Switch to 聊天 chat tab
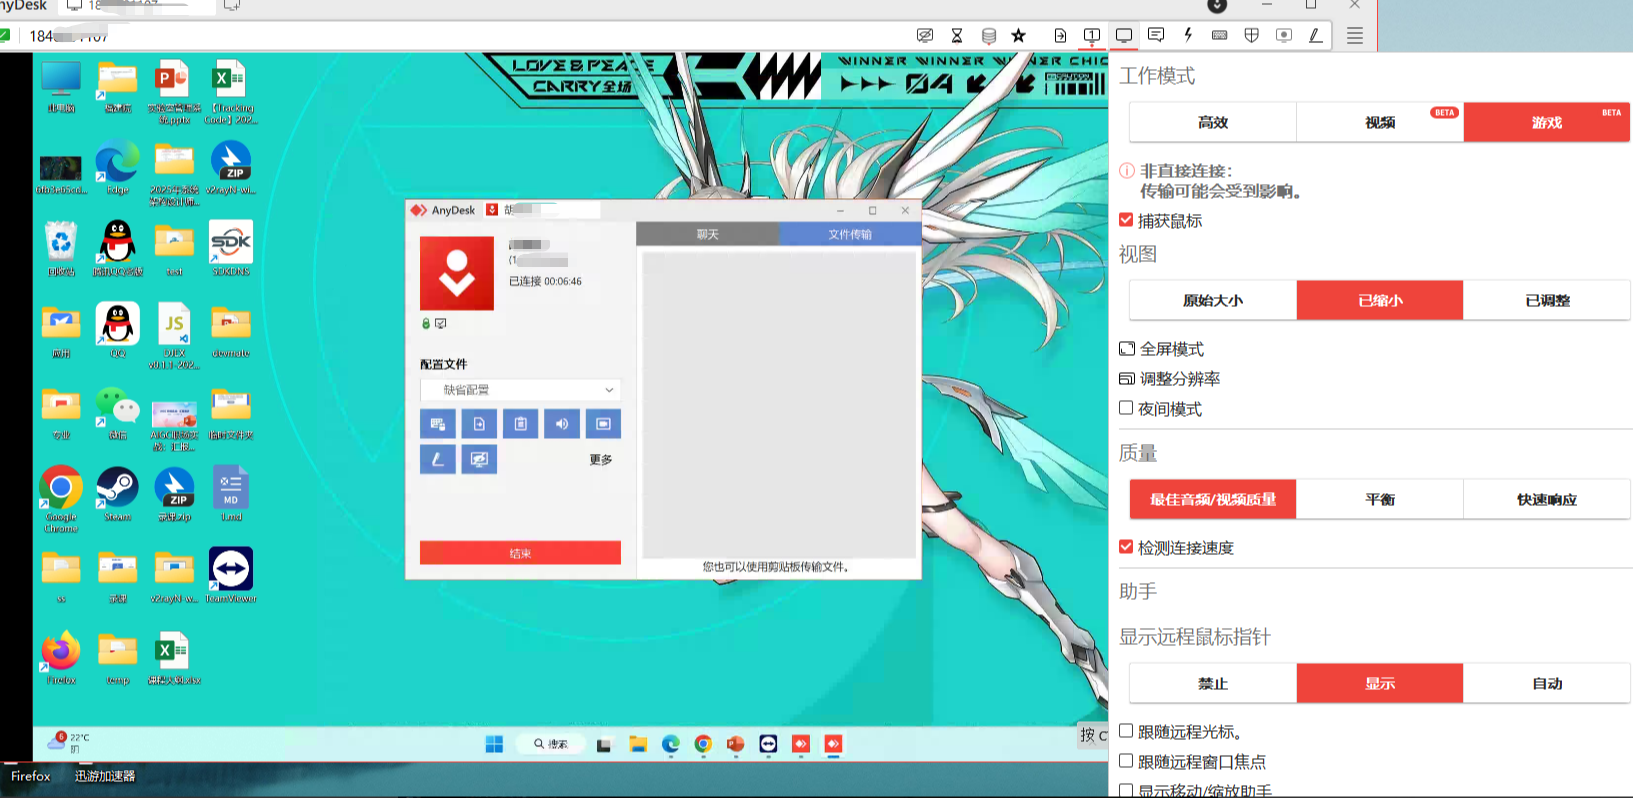 [x=708, y=234]
